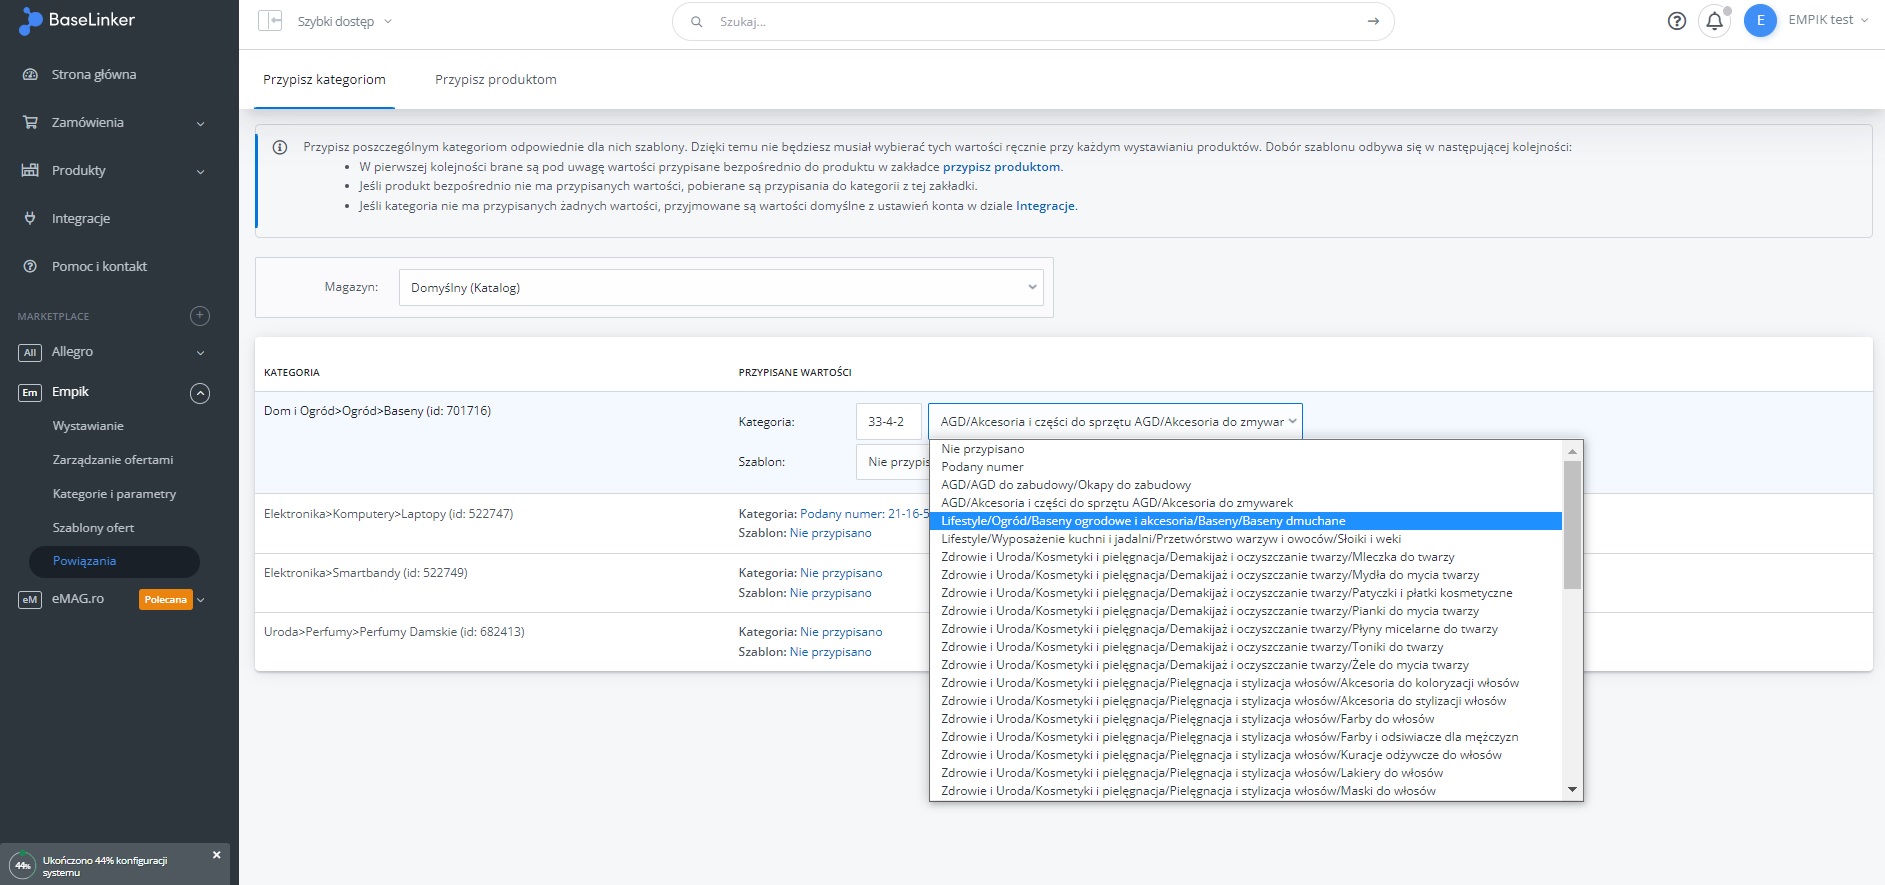Click the Integracje link in info box
Image resolution: width=1885 pixels, height=885 pixels.
[x=1045, y=206]
